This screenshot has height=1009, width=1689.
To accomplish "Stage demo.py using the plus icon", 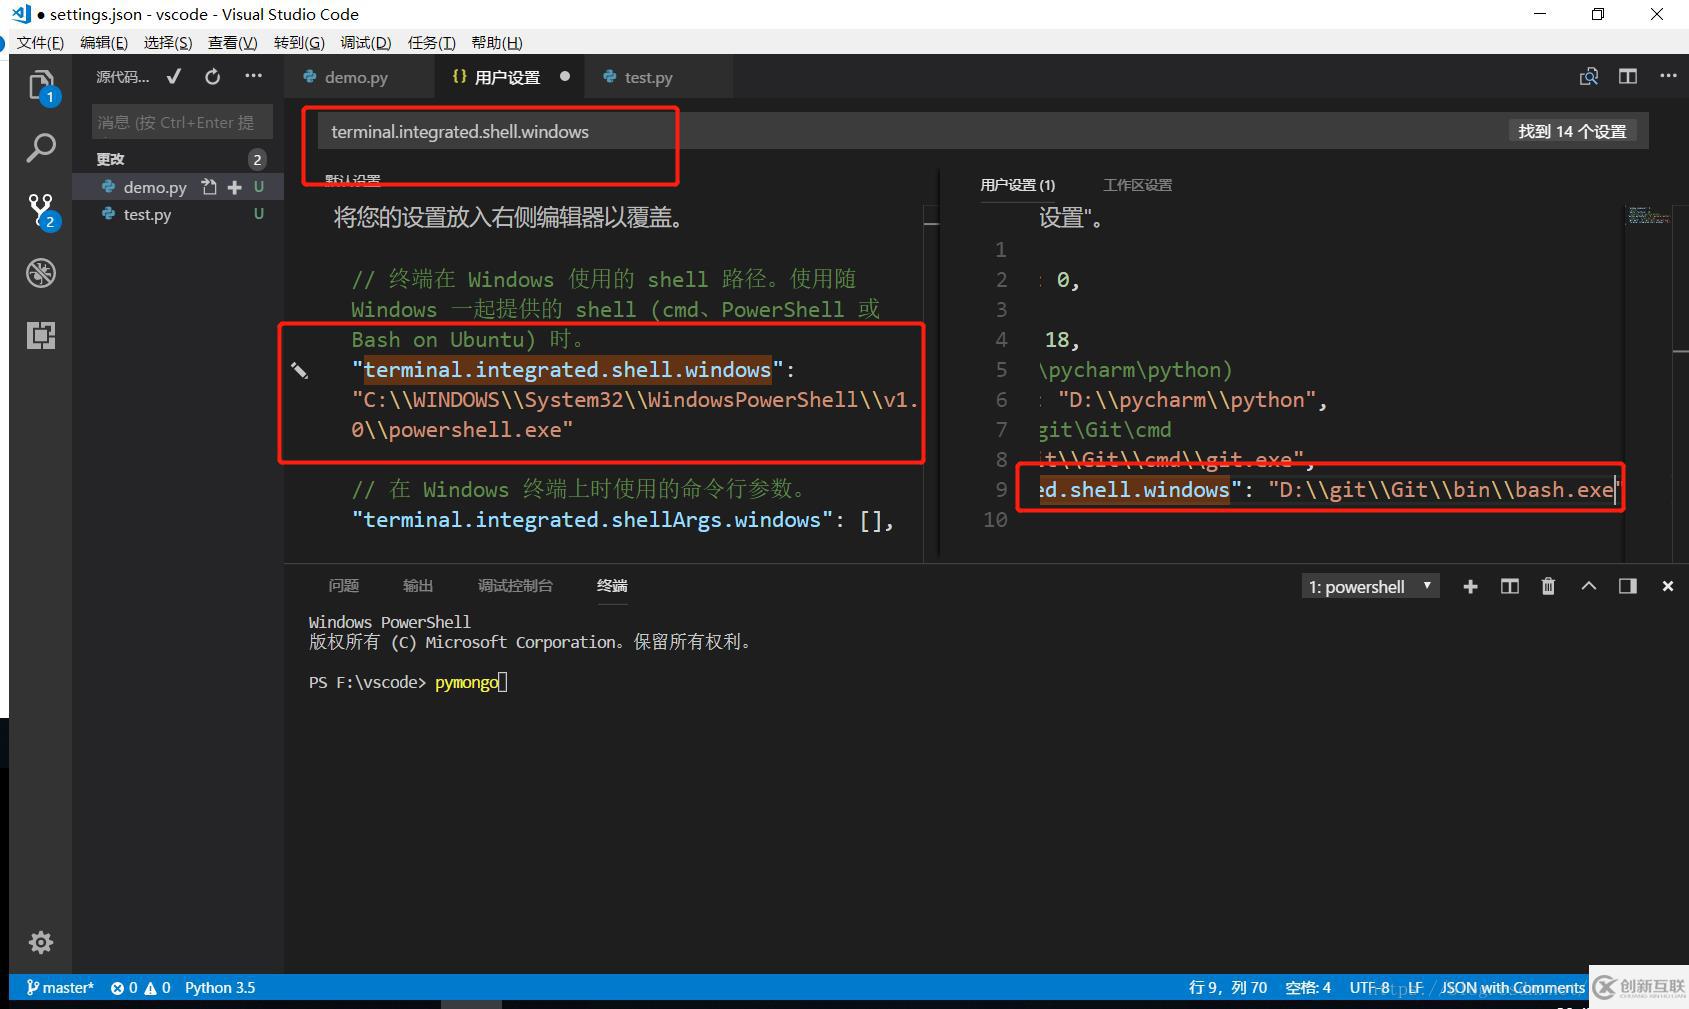I will pos(233,186).
